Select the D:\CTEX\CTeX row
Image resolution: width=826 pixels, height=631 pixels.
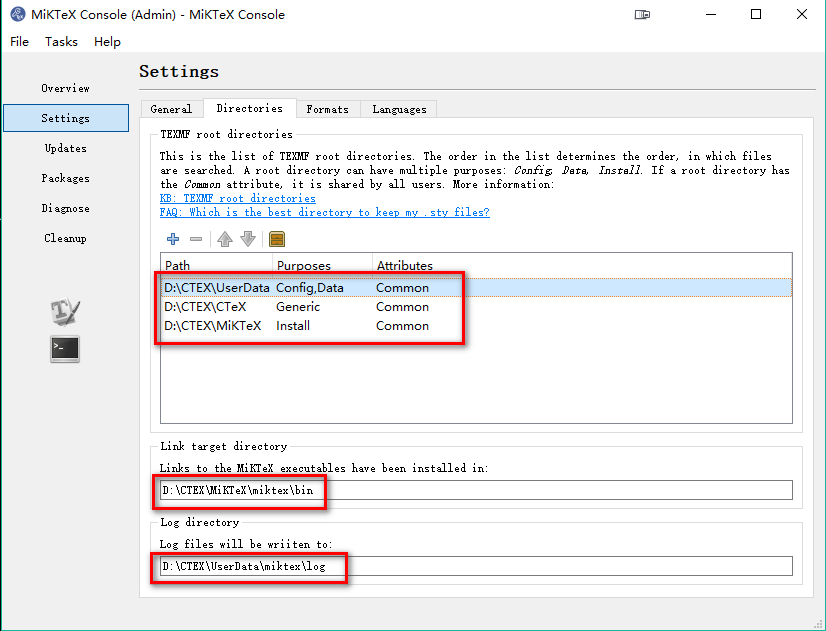(476, 307)
